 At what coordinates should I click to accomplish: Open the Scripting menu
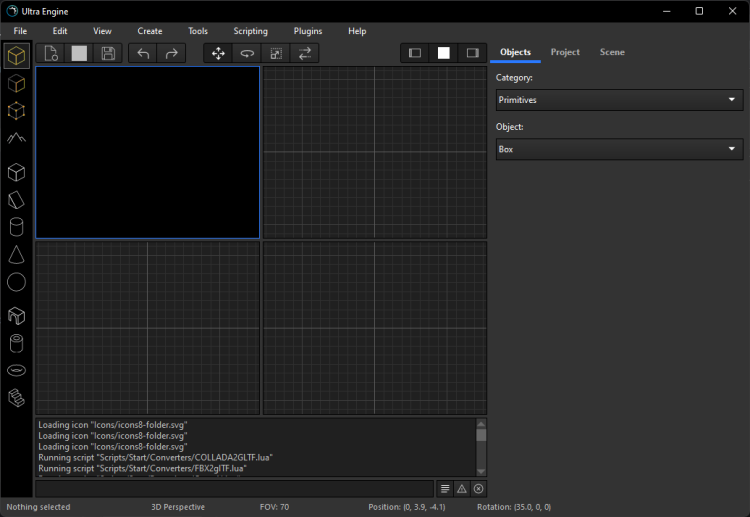point(250,31)
